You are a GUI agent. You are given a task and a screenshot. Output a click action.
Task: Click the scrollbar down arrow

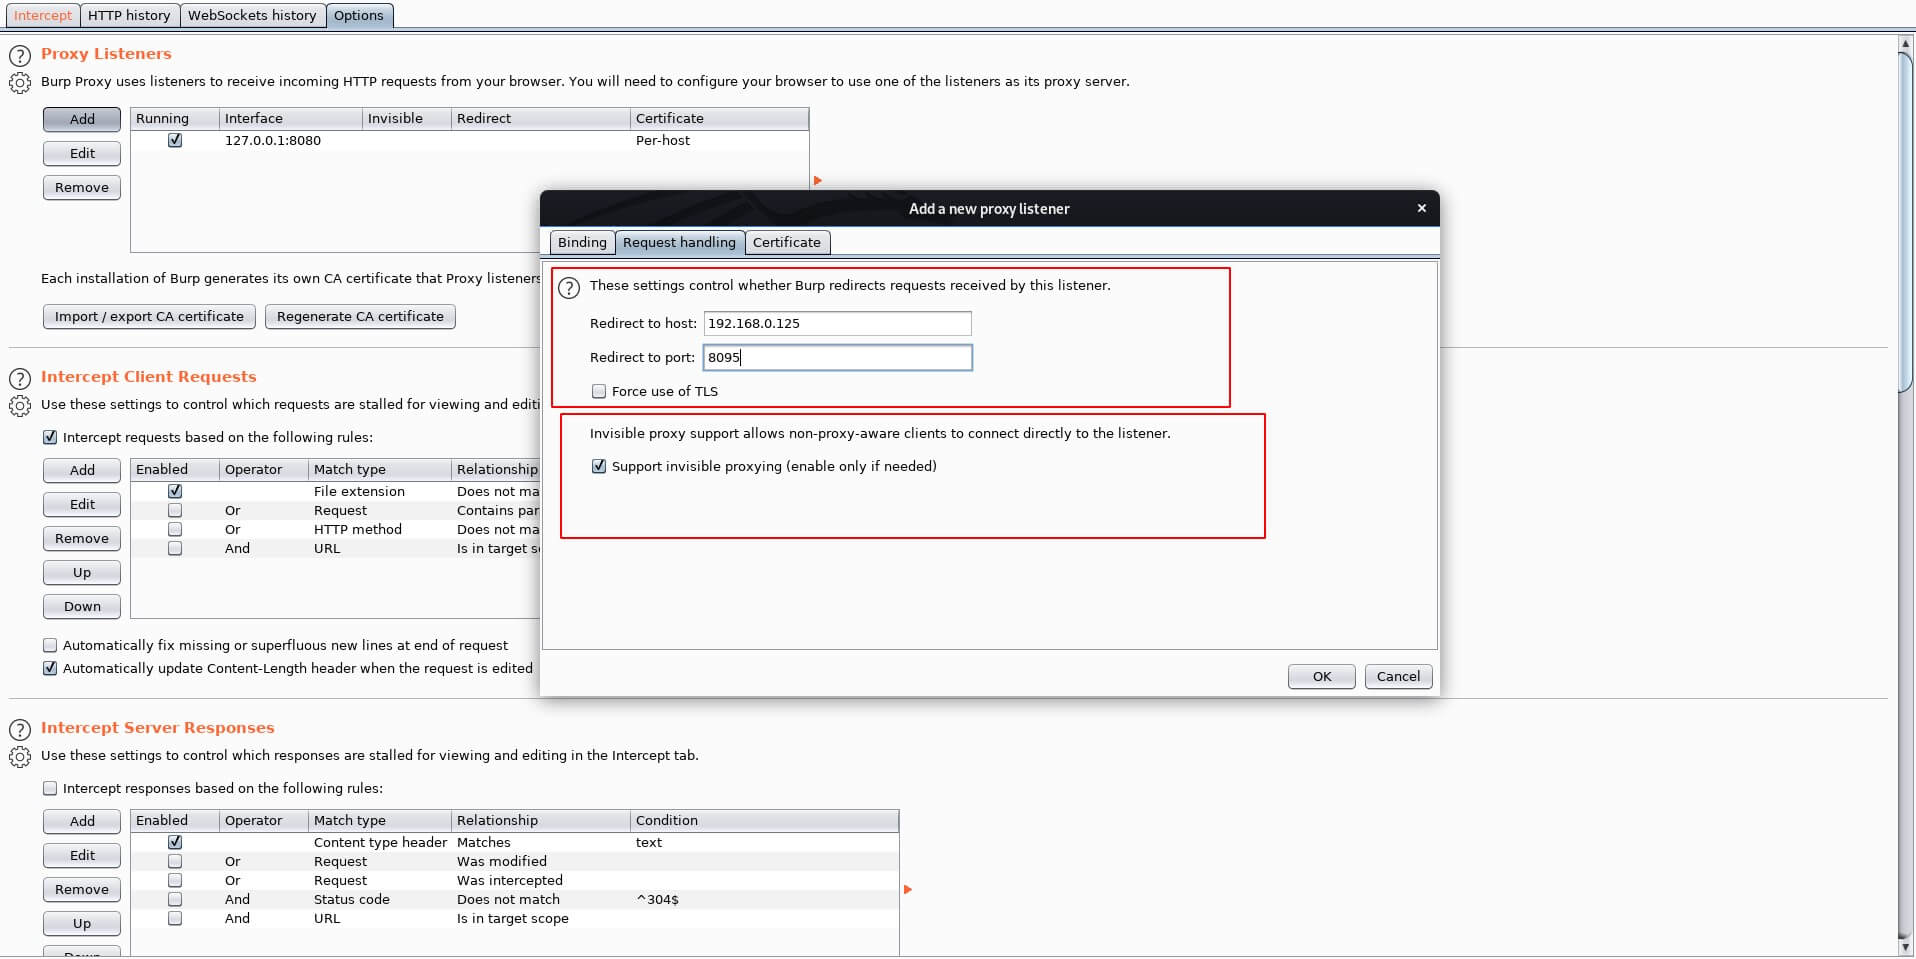[x=1906, y=946]
